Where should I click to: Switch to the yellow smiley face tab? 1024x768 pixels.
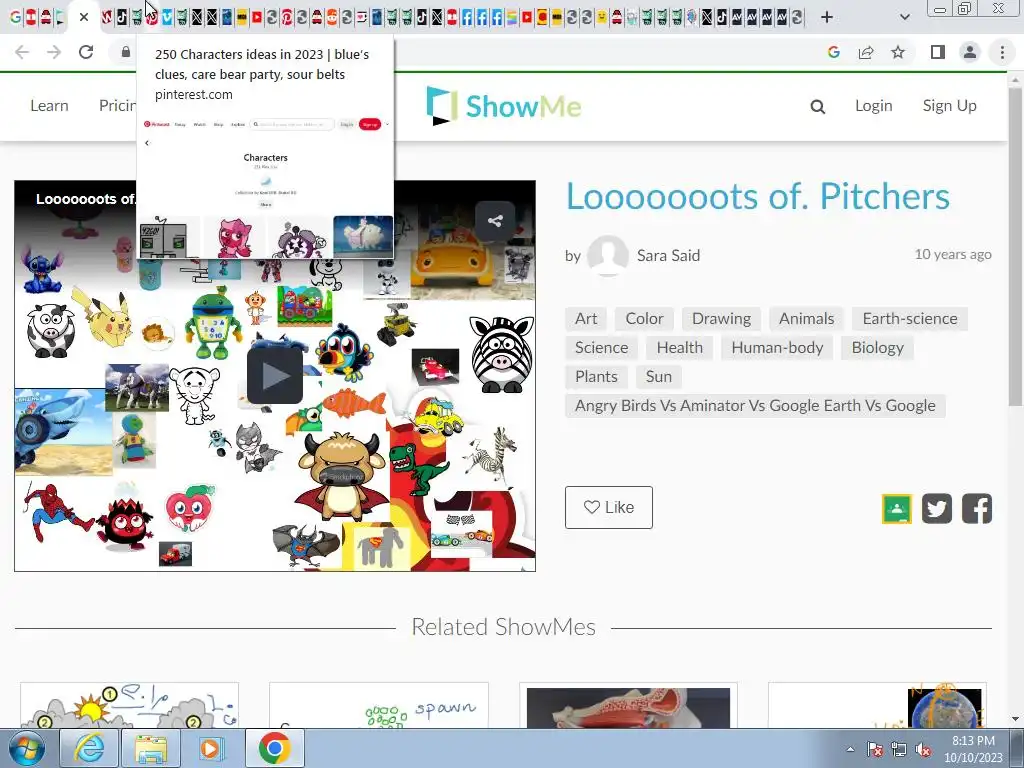point(601,17)
